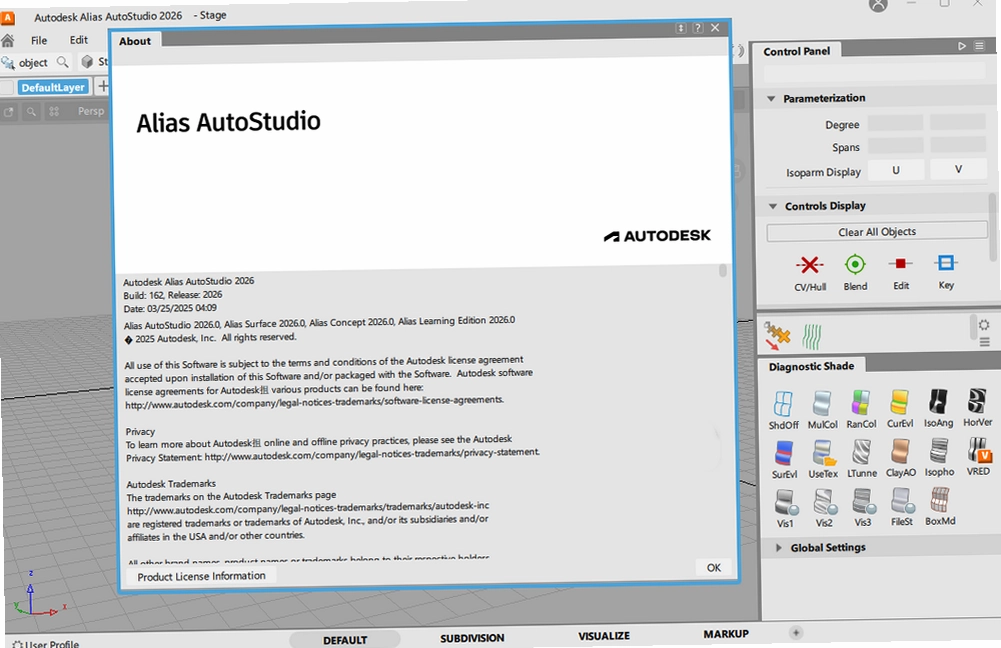
Task: Click the Control Panel play arrow icon
Action: [x=962, y=46]
